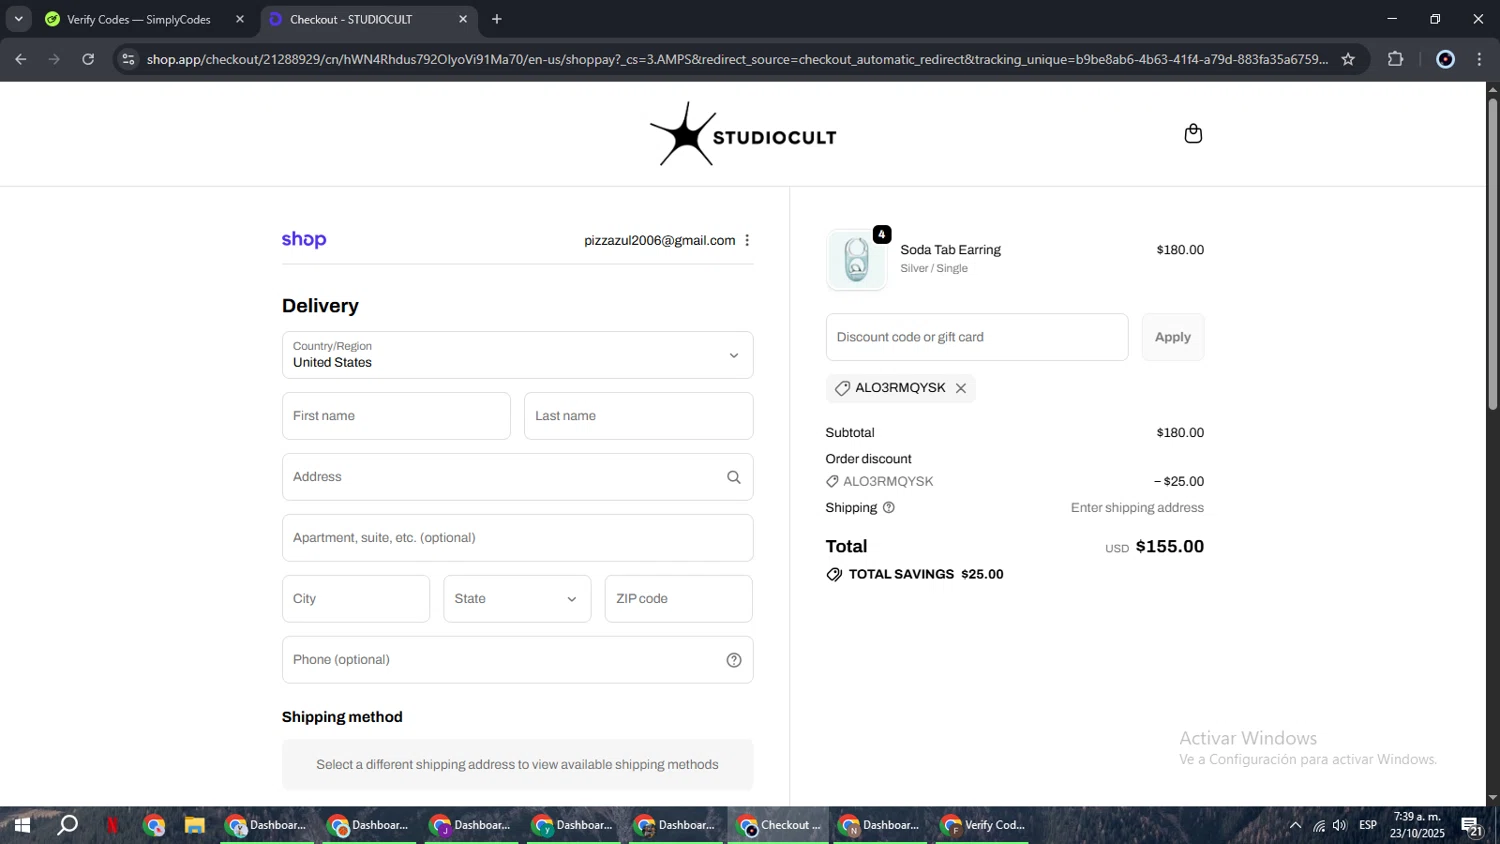The height and width of the screenshot is (844, 1500).
Task: Go back to the previous page
Action: (20, 59)
